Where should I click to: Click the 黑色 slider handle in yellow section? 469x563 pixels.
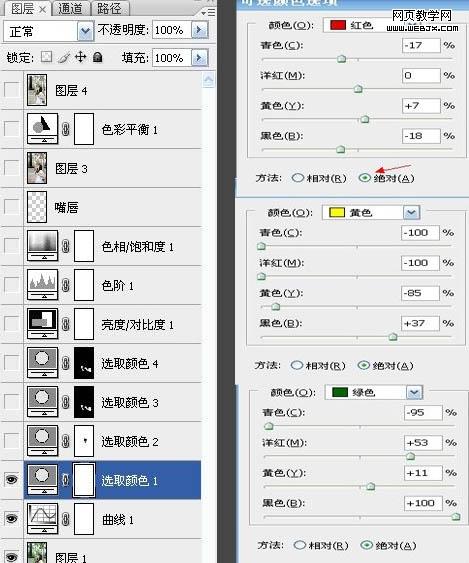tap(393, 337)
